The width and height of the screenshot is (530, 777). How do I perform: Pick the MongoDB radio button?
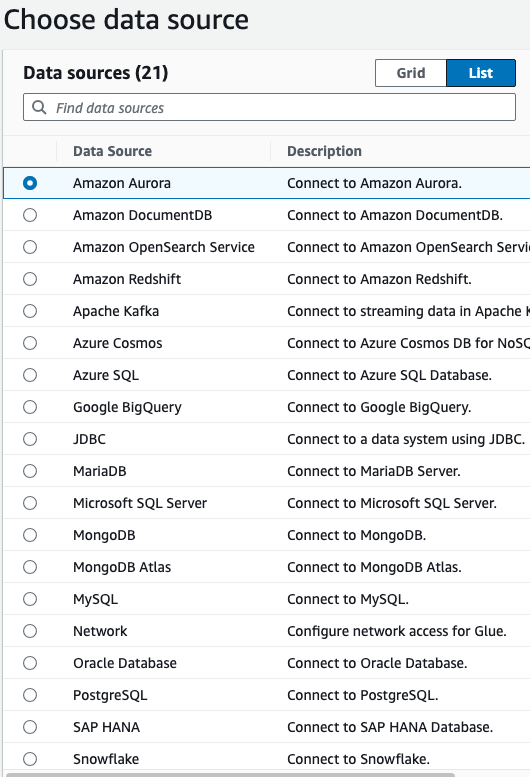[30, 535]
